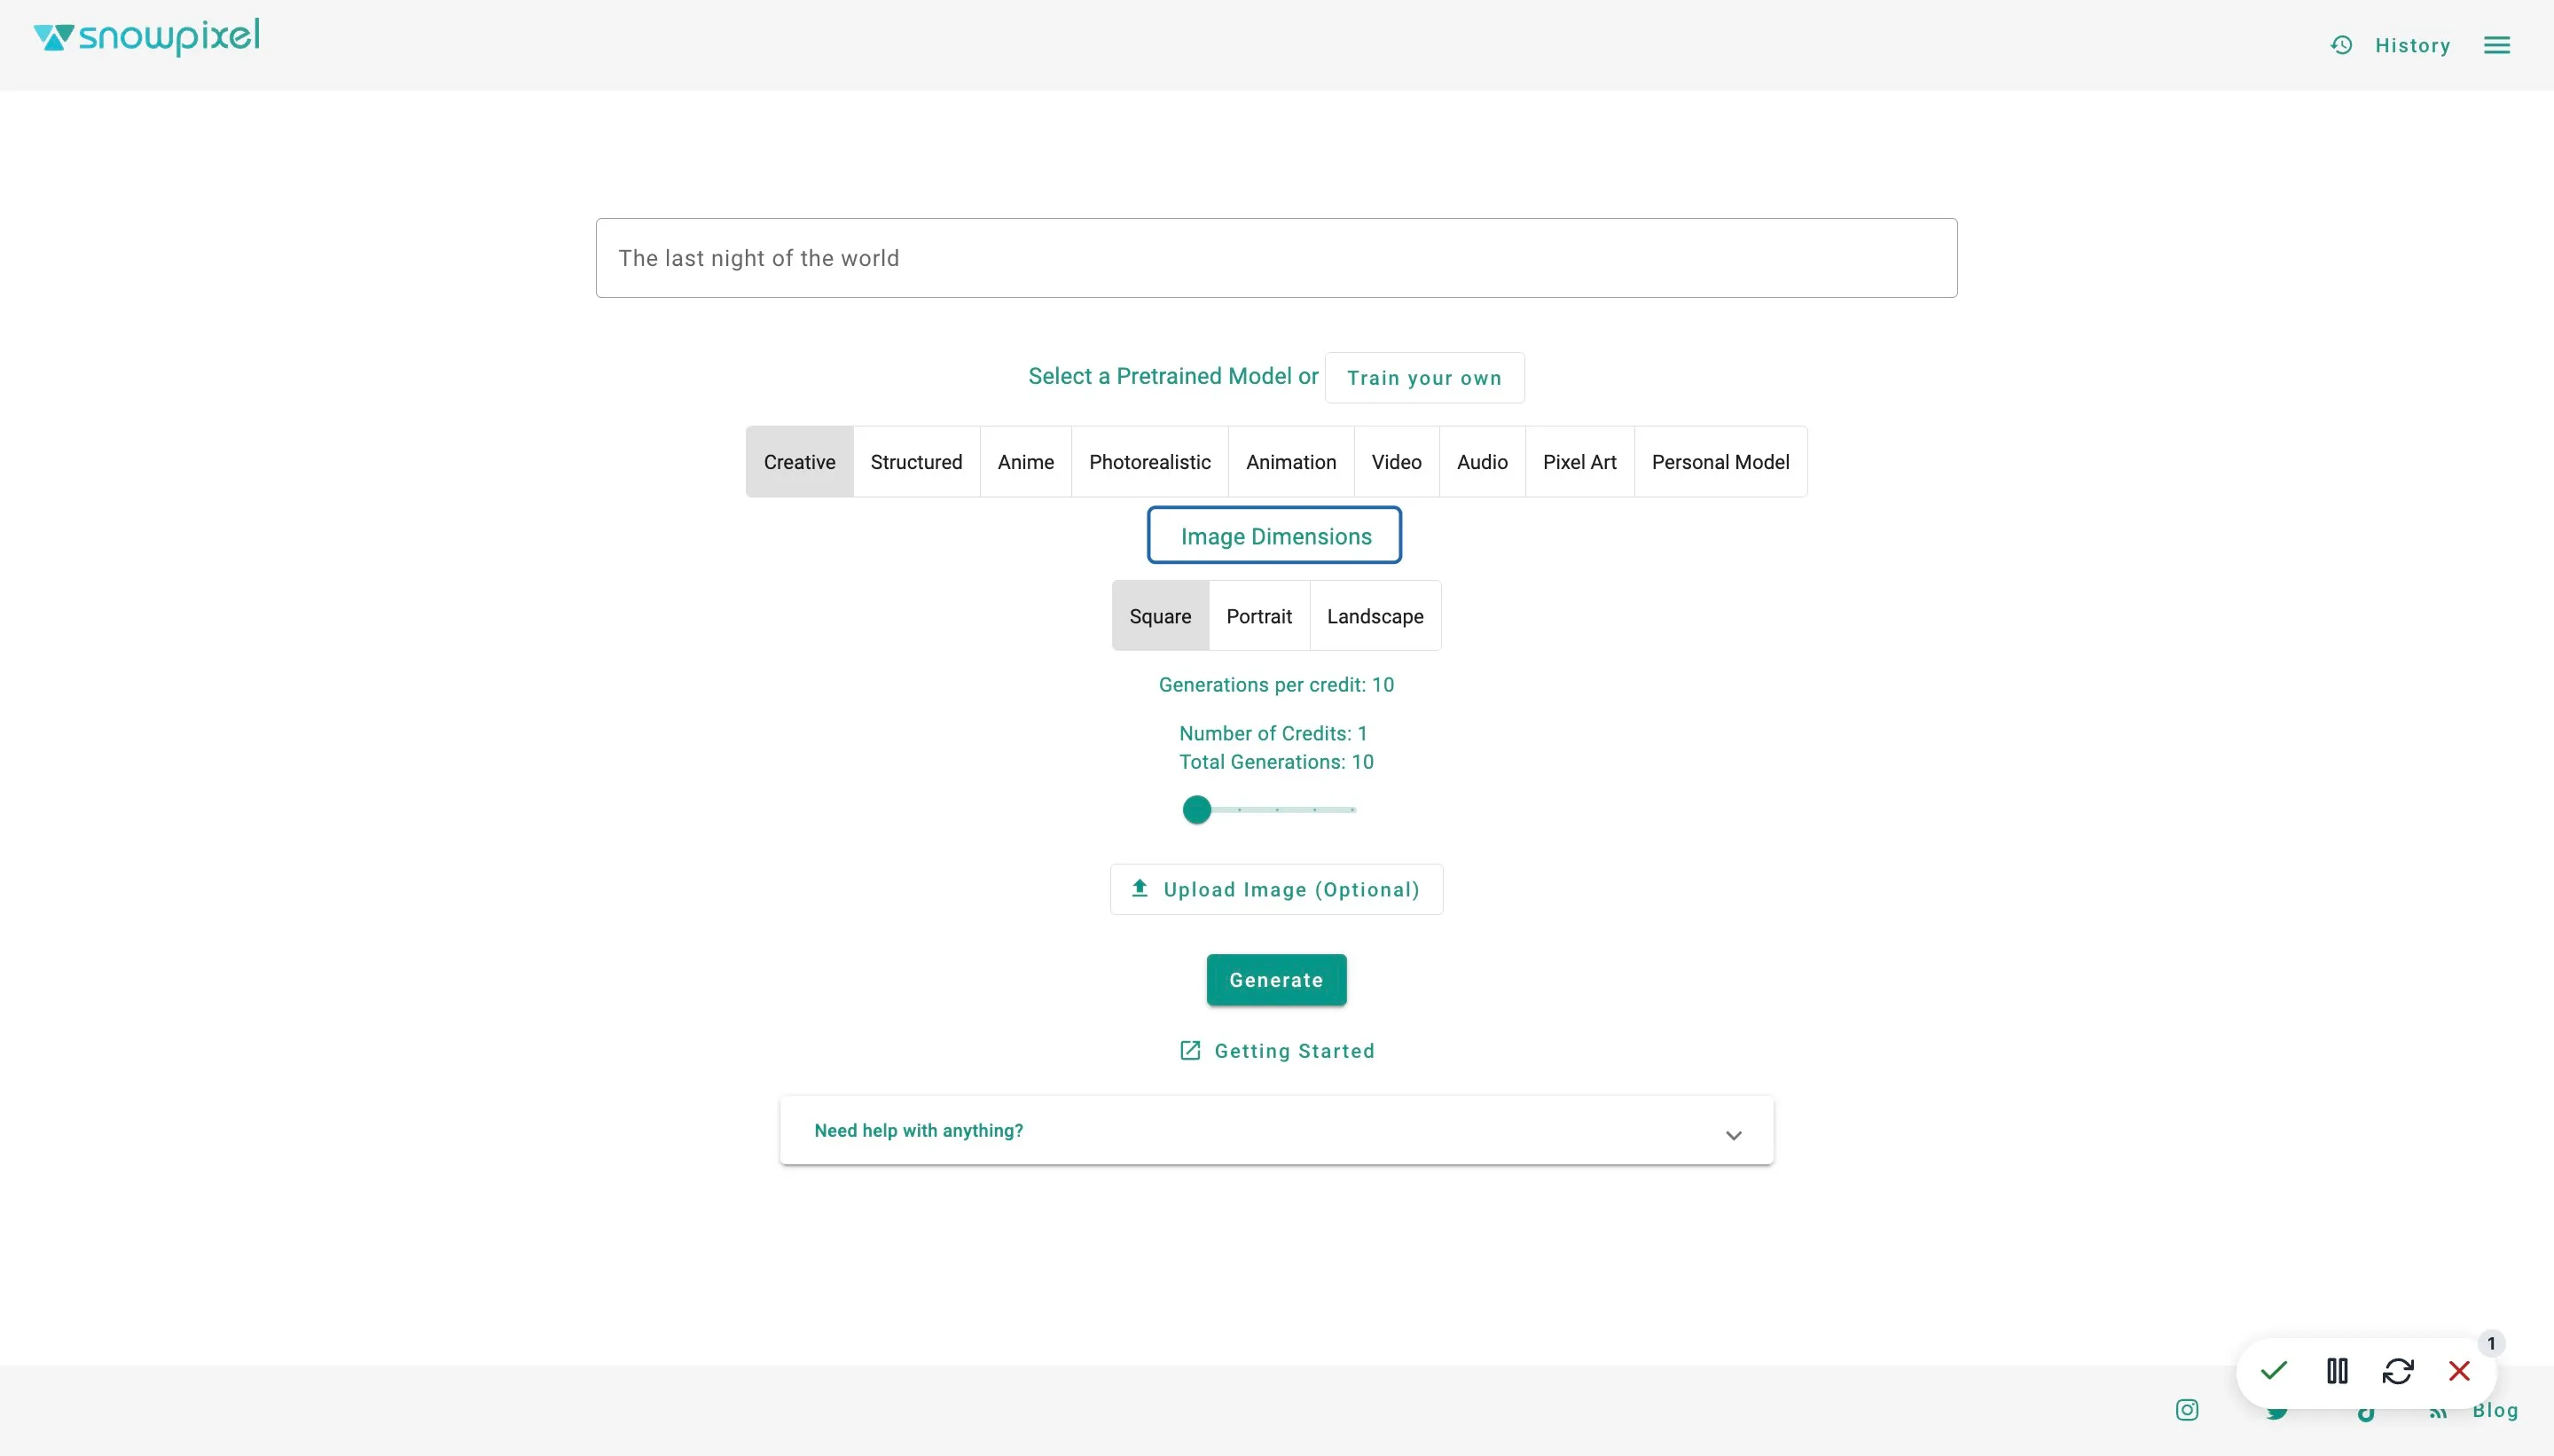Click the Instagram icon in footer

(2187, 1410)
